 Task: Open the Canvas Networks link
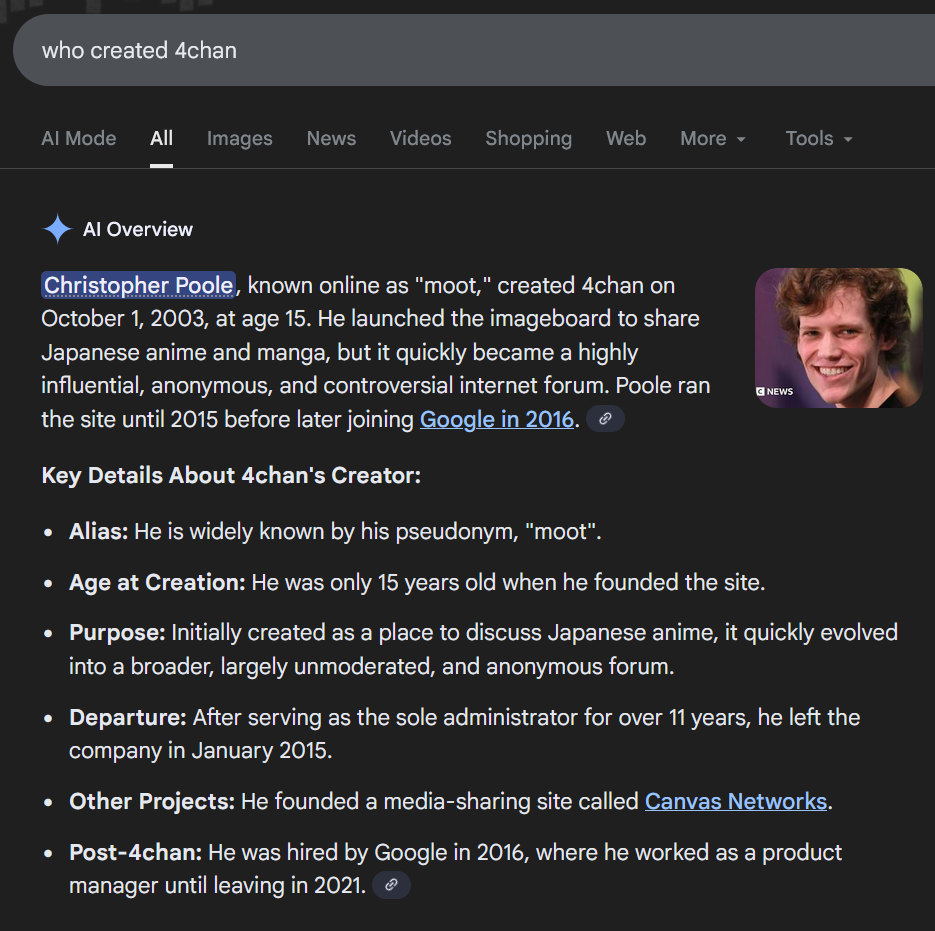736,801
